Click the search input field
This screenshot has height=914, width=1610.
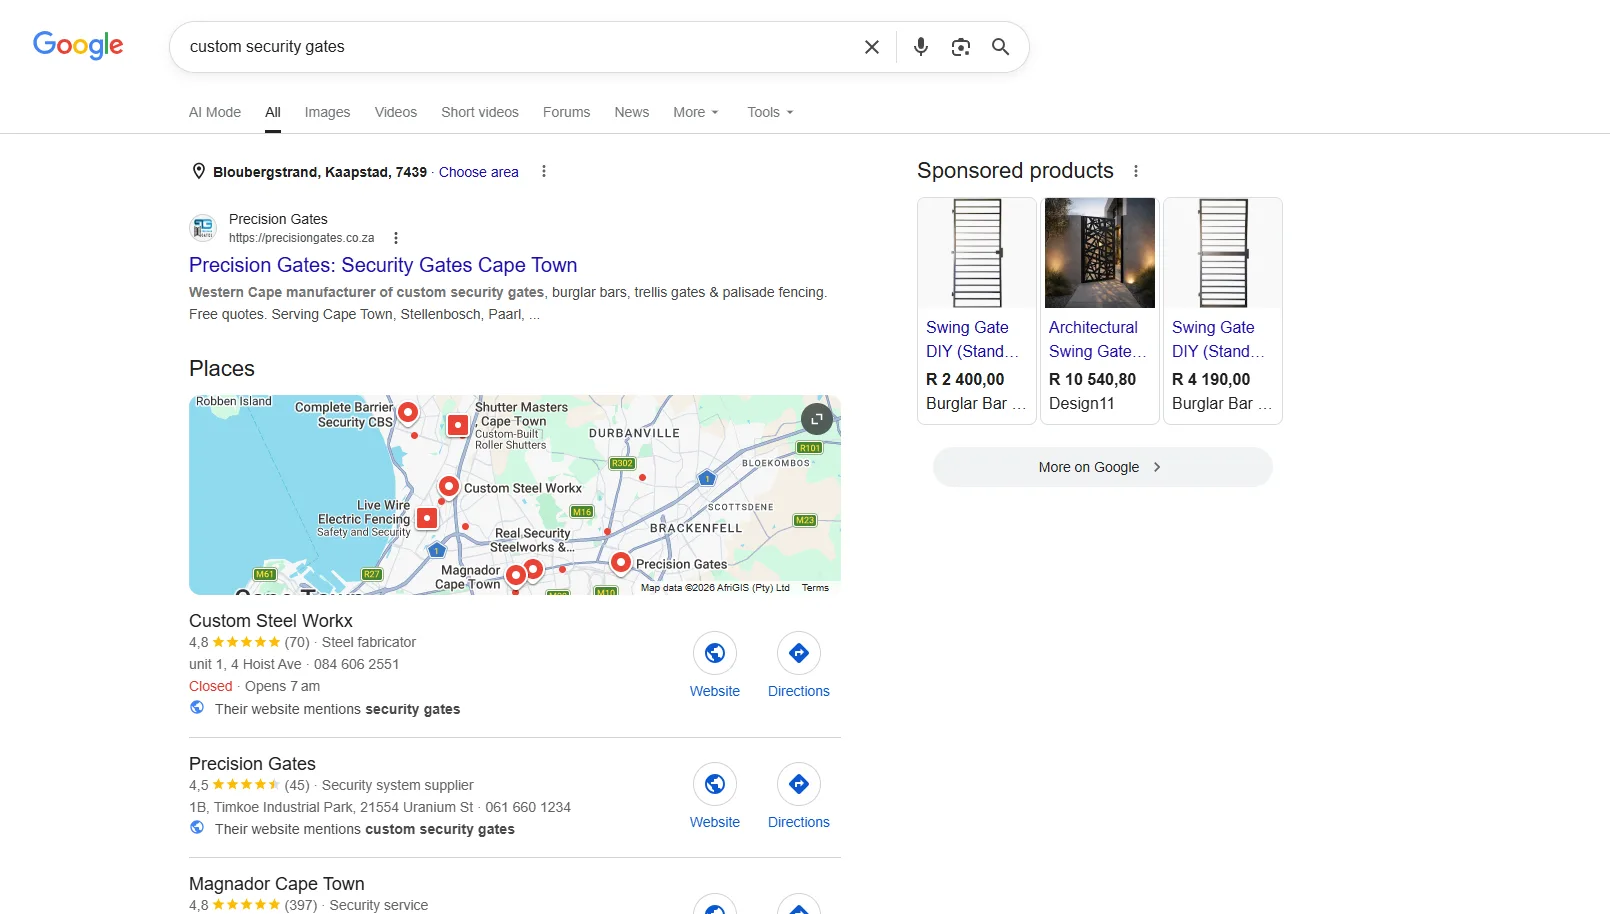click(x=520, y=47)
